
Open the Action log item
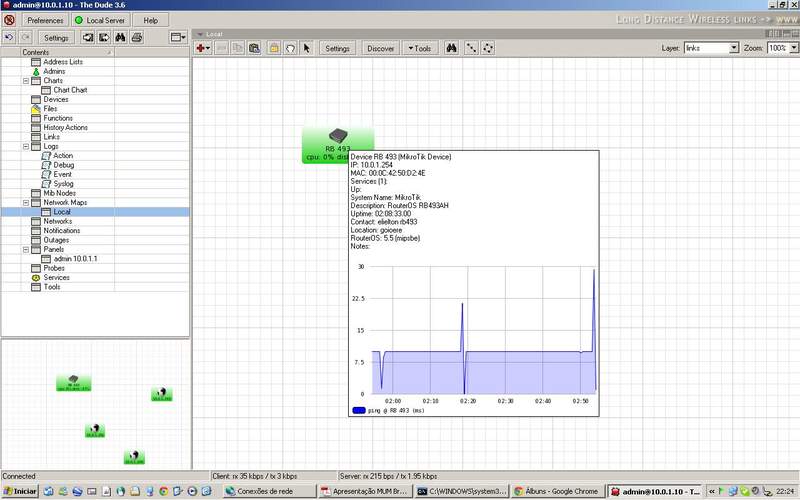(x=63, y=156)
